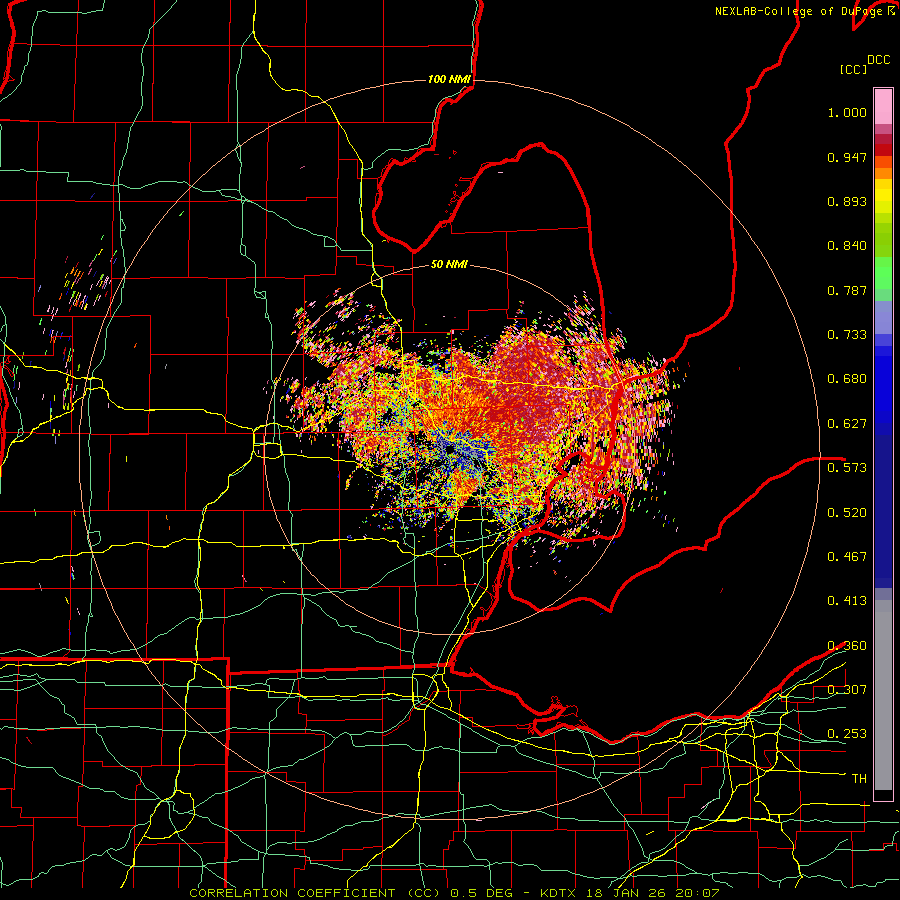Click the TH threshold label
Viewport: 900px width, 900px height.
point(859,779)
